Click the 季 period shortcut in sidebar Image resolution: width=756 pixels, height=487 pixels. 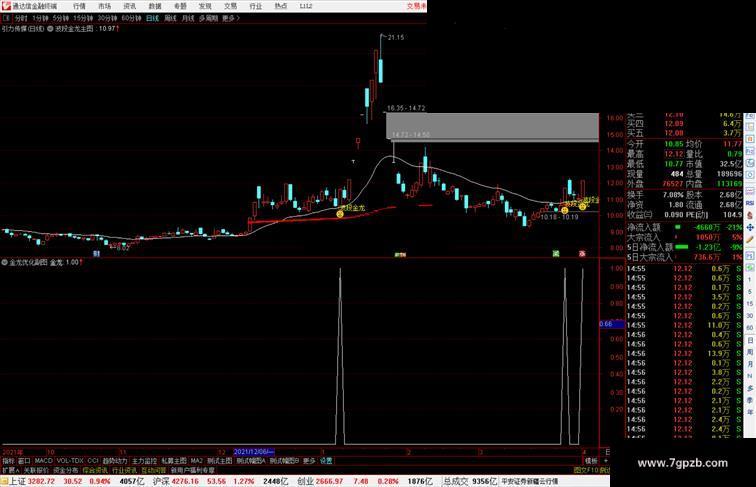click(750, 400)
